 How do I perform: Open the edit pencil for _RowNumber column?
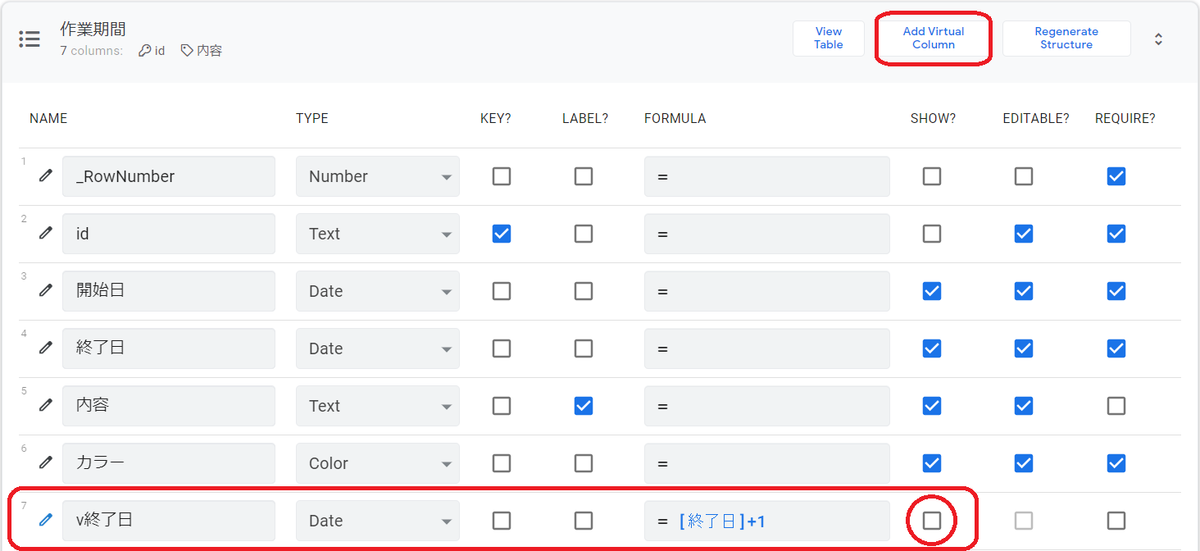[45, 176]
